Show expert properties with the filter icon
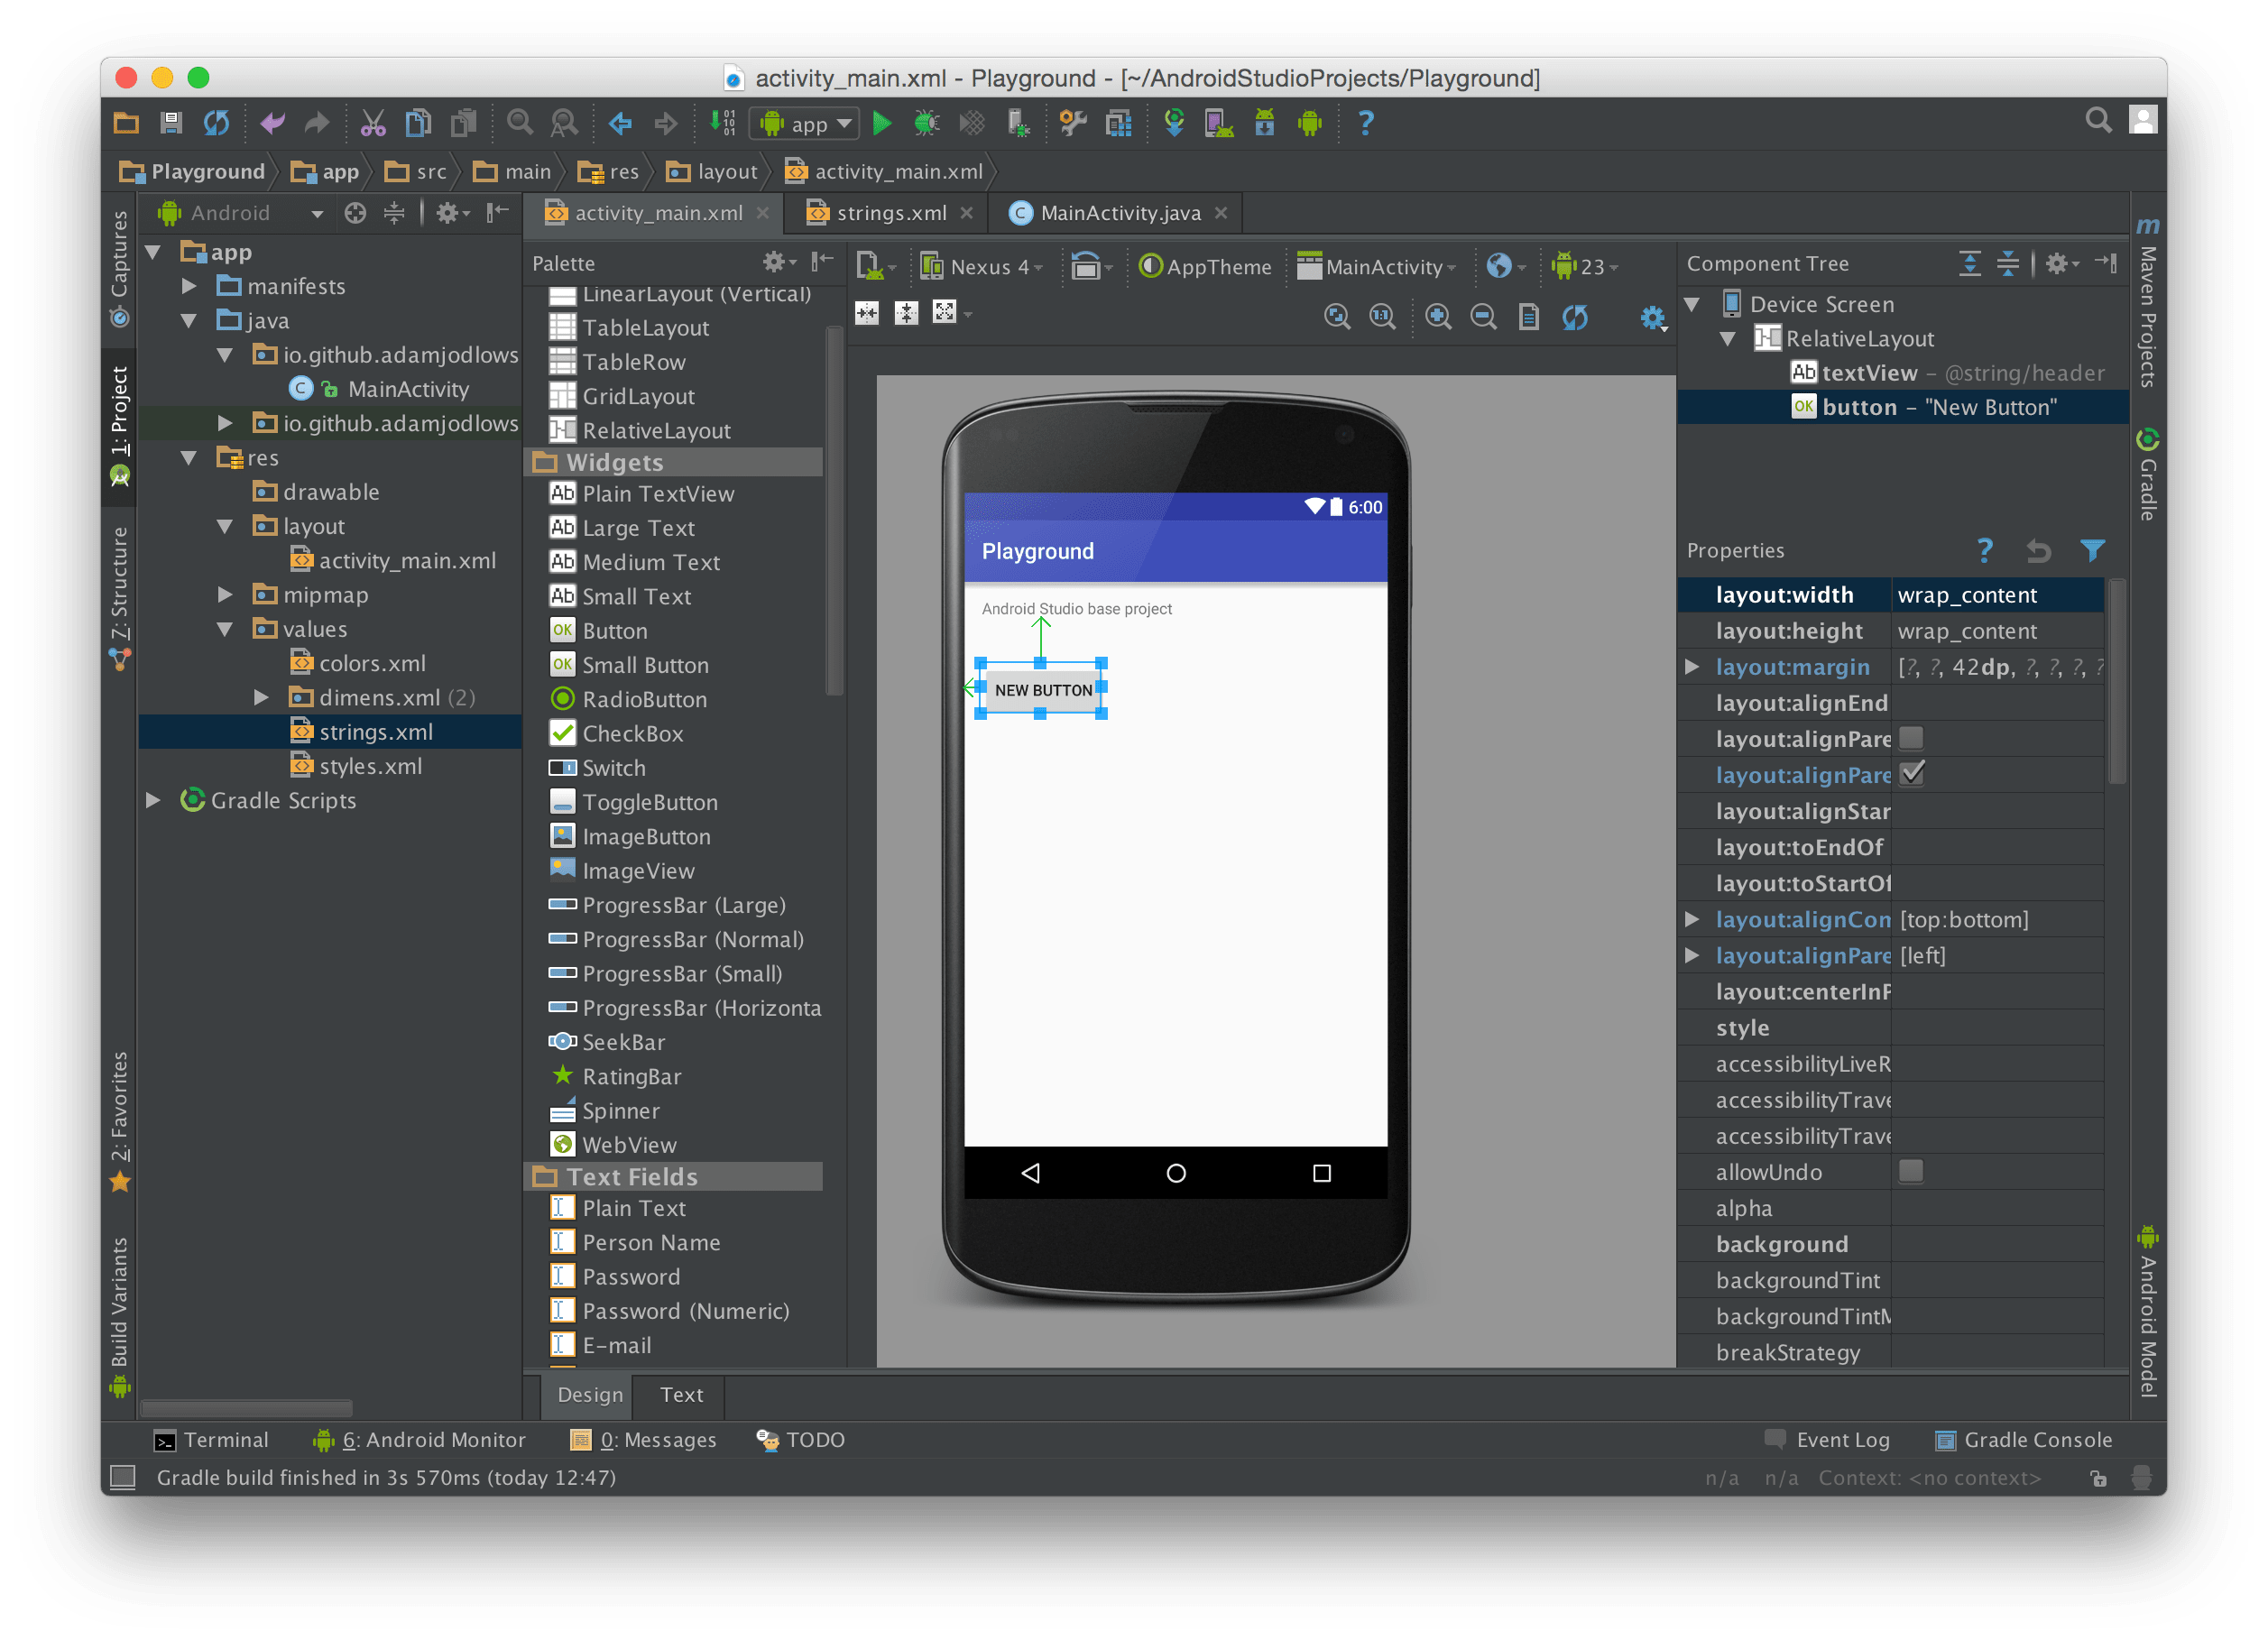This screenshot has width=2268, height=1640. 2092,550
